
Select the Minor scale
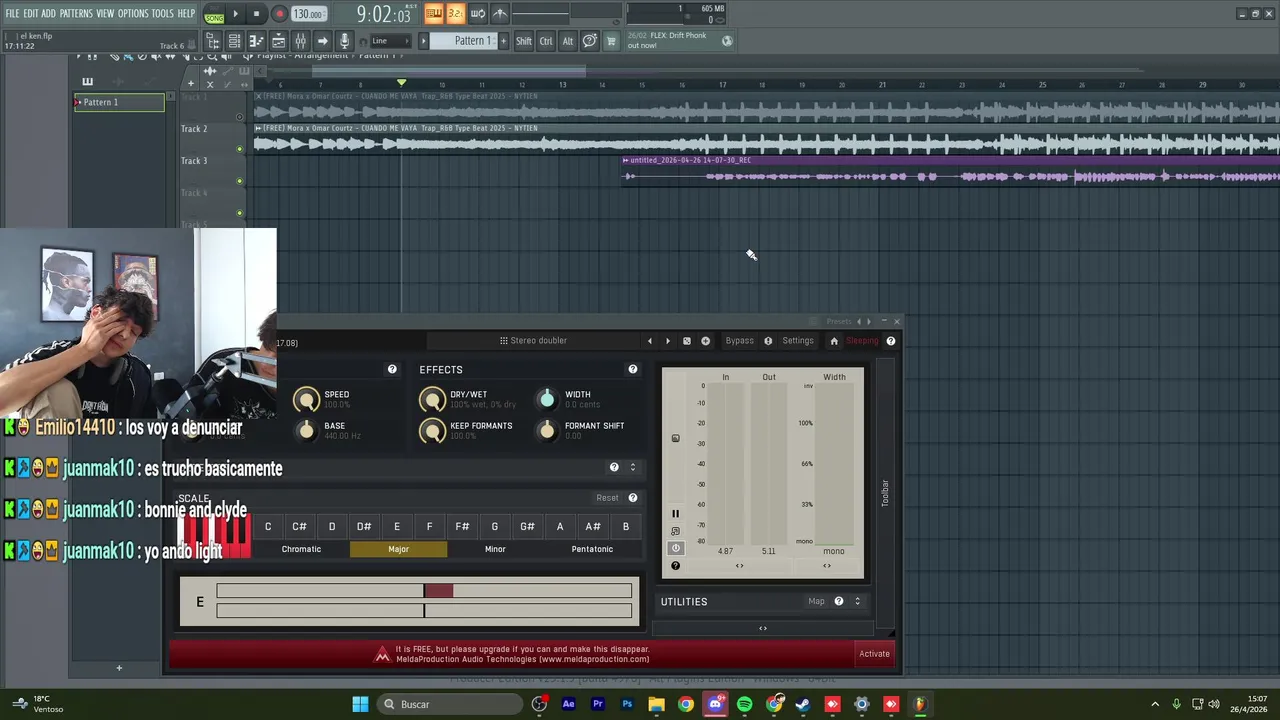click(495, 549)
